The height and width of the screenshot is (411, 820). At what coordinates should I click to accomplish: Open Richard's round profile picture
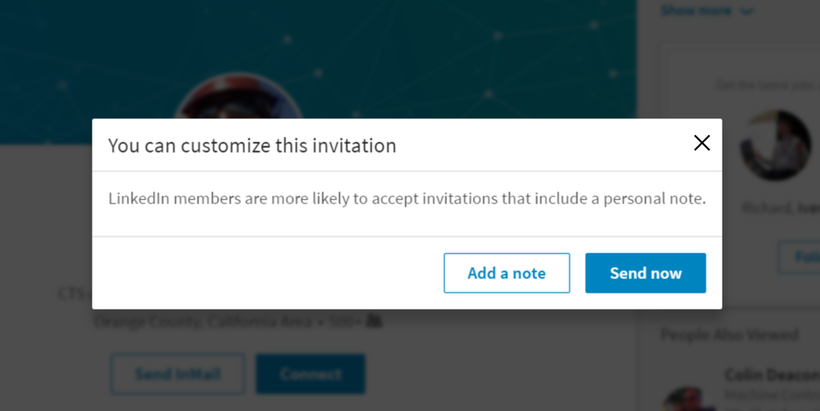(776, 146)
